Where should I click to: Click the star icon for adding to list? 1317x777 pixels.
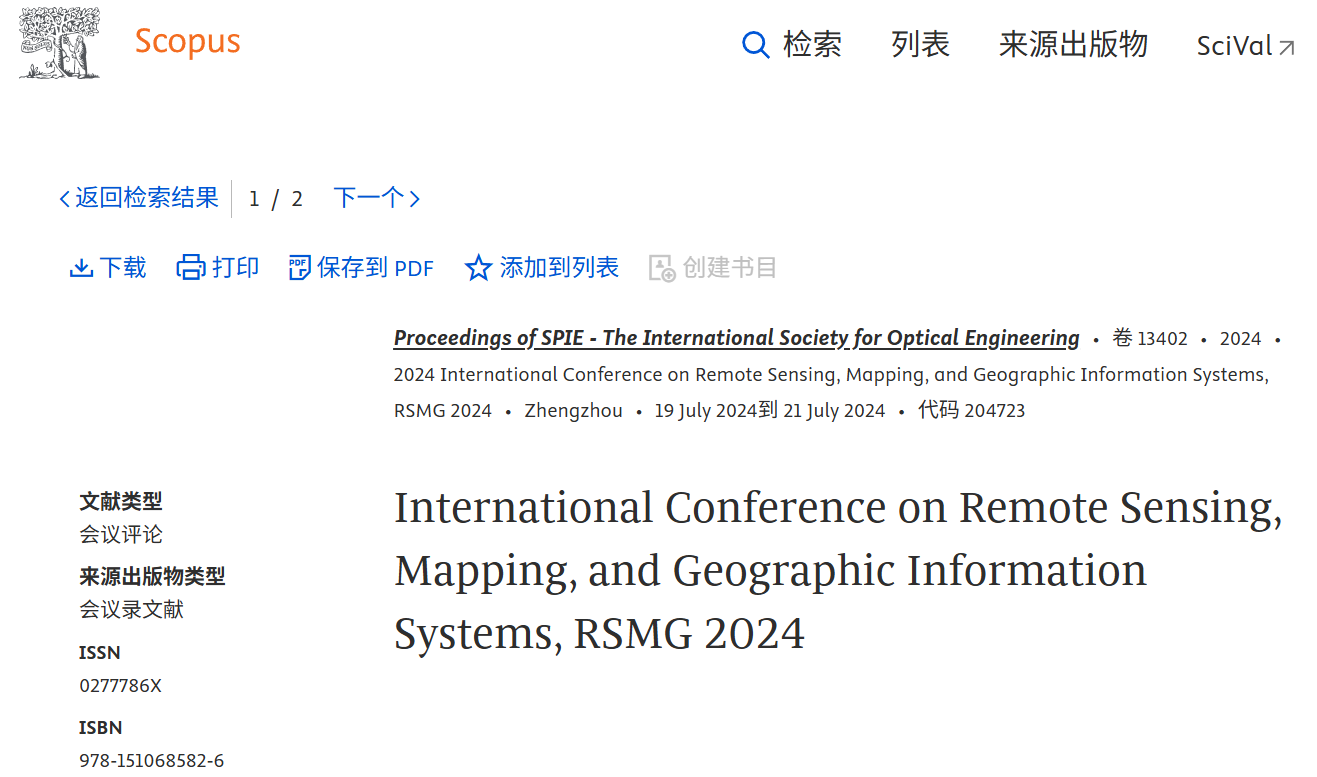coord(478,268)
